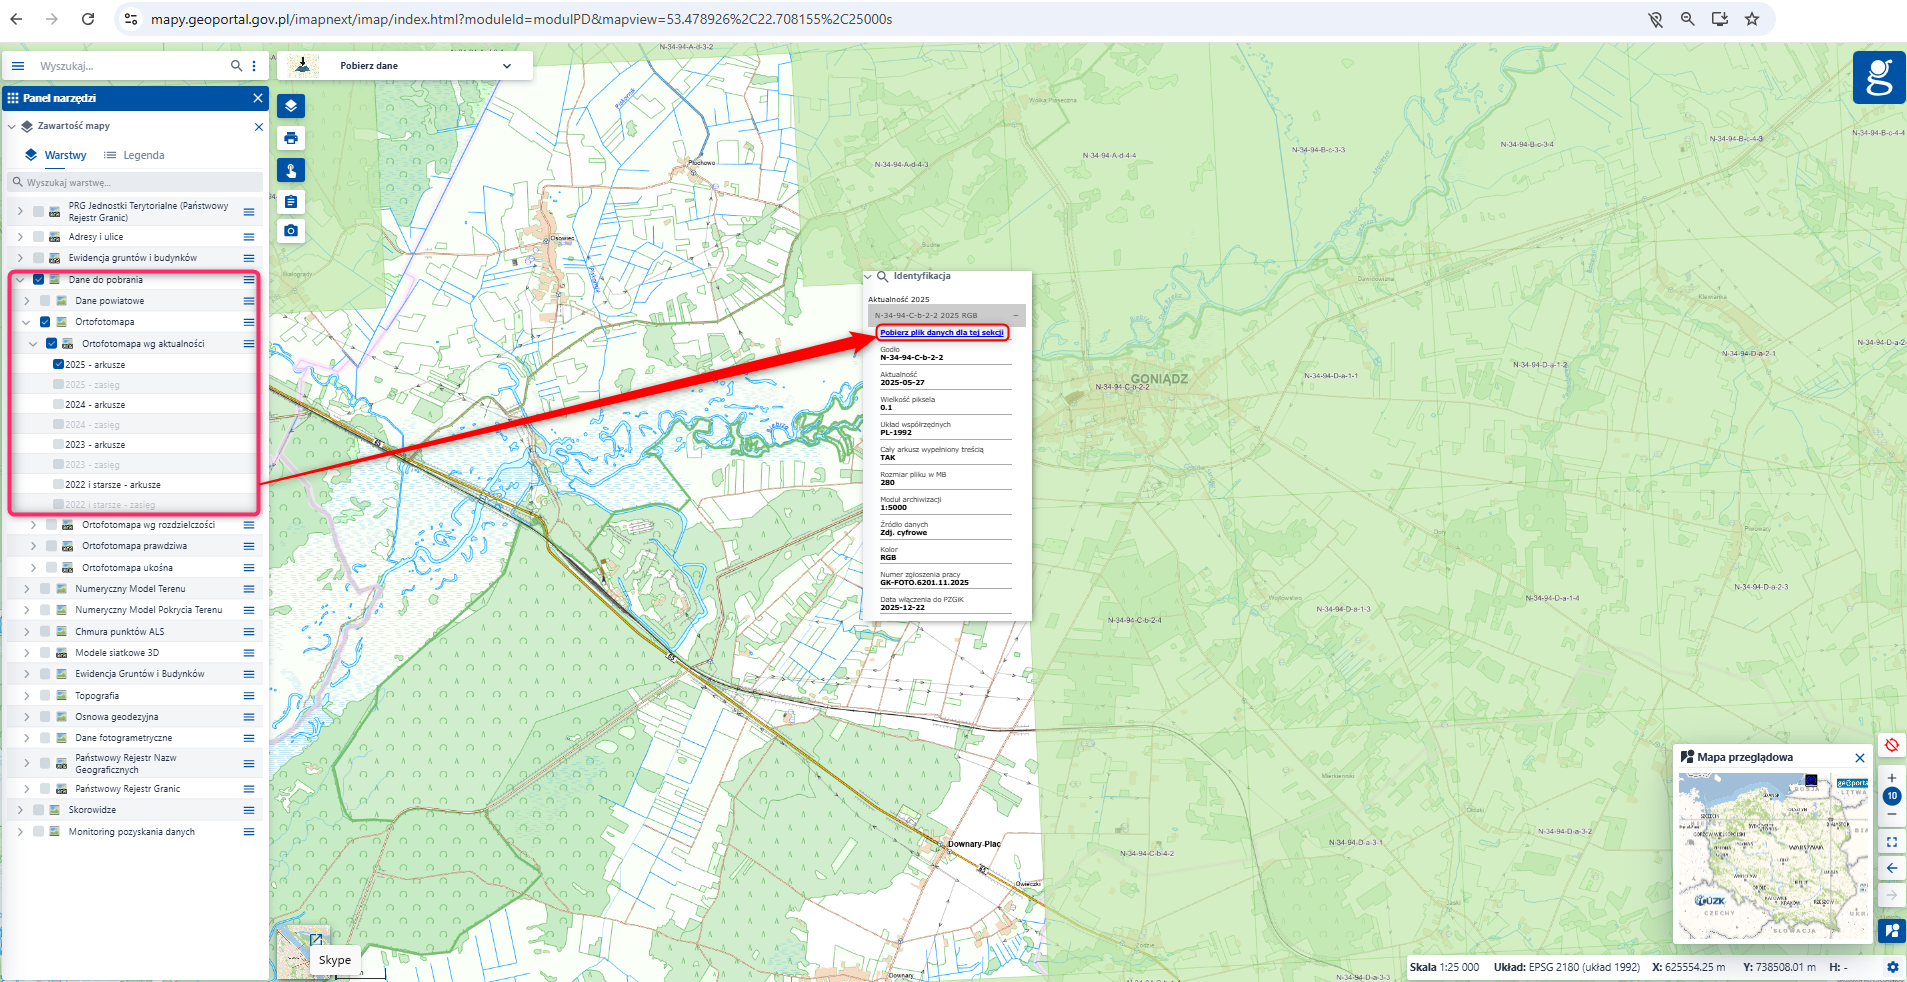Open the clipboard notes tool
The width and height of the screenshot is (1907, 982).
point(290,201)
